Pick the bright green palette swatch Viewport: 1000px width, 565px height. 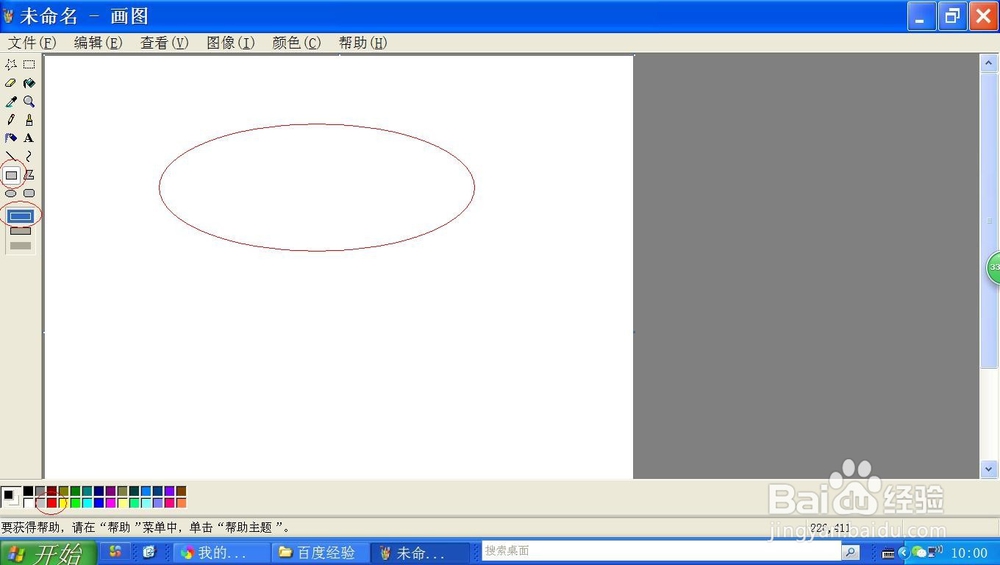(x=75, y=503)
